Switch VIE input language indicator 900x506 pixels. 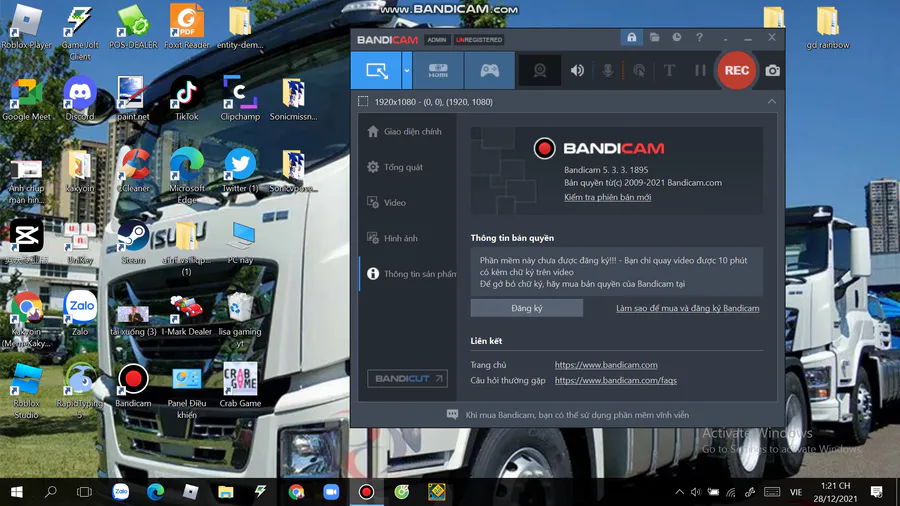[x=796, y=492]
